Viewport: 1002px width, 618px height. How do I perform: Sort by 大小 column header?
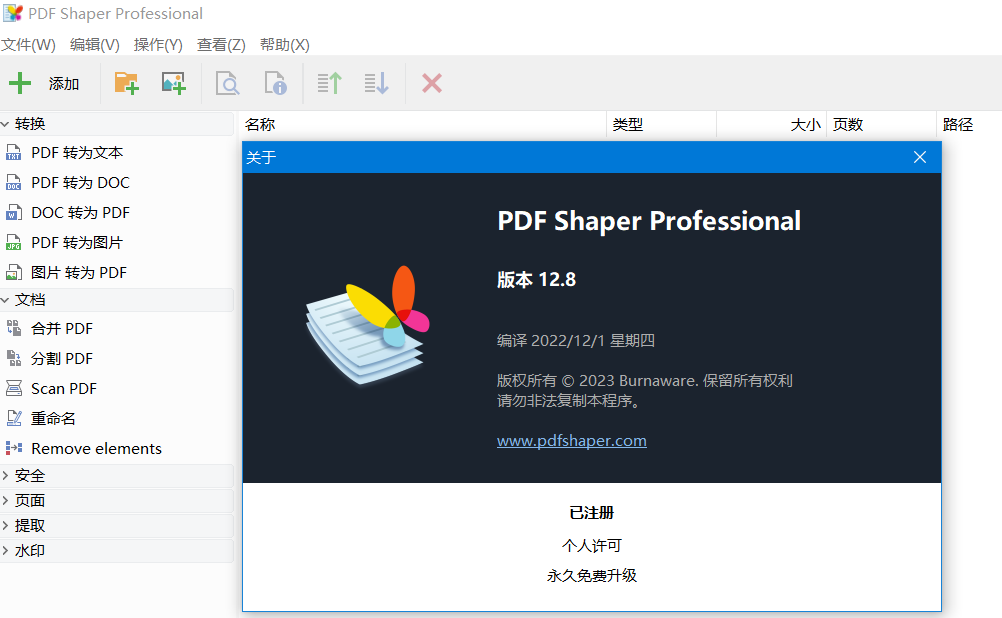point(772,125)
